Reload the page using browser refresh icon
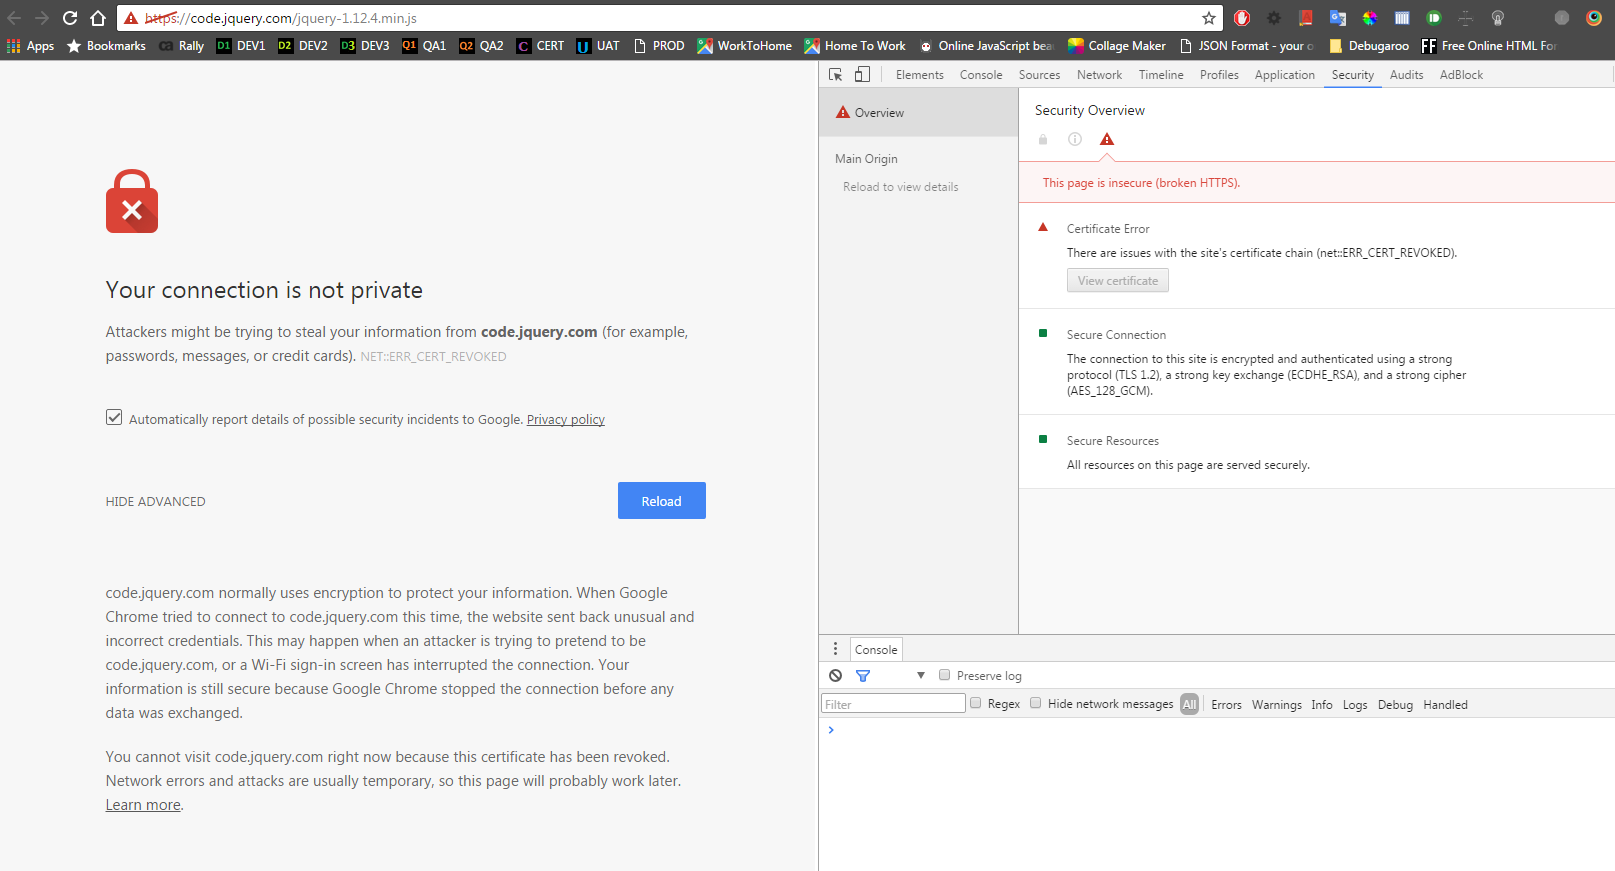The height and width of the screenshot is (871, 1615). click(70, 18)
